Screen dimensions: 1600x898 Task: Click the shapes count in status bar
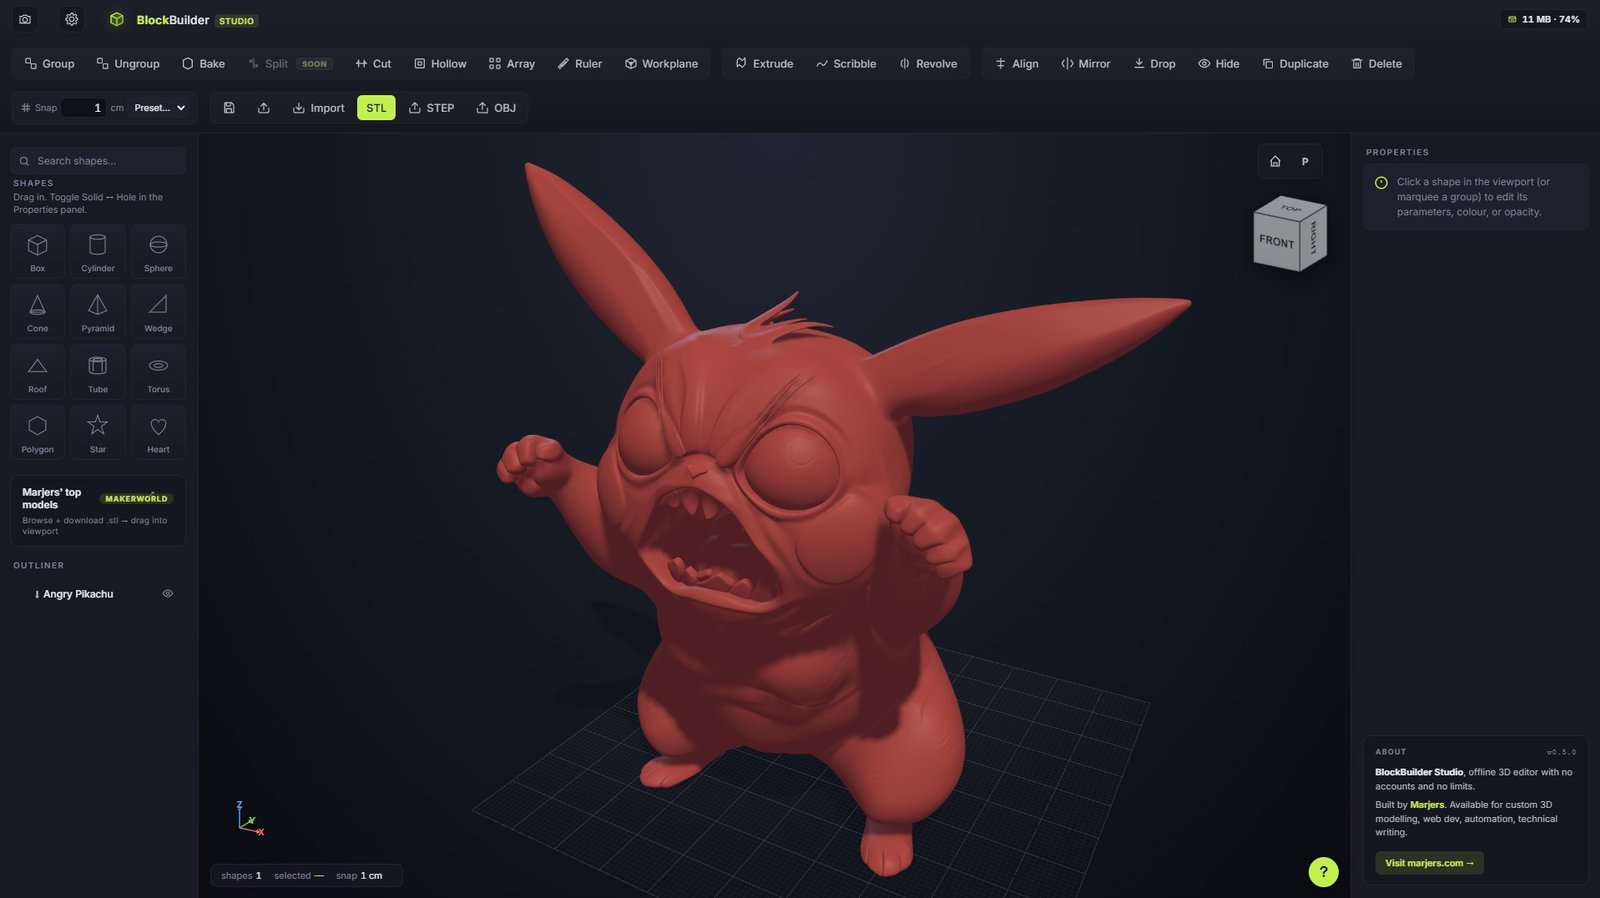241,876
